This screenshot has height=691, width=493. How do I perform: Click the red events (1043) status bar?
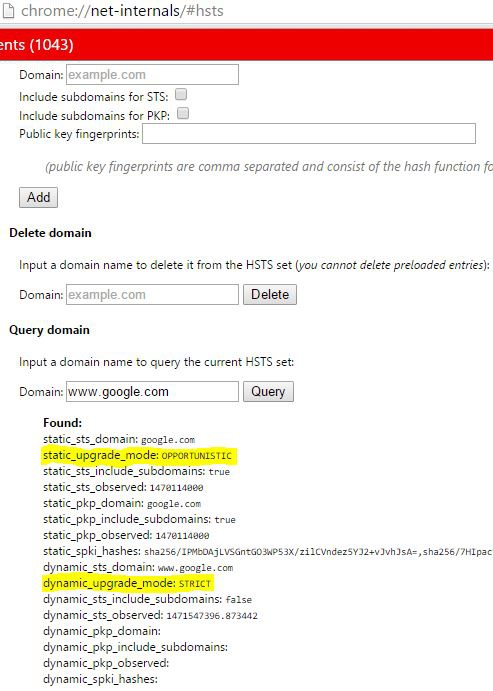click(246, 45)
